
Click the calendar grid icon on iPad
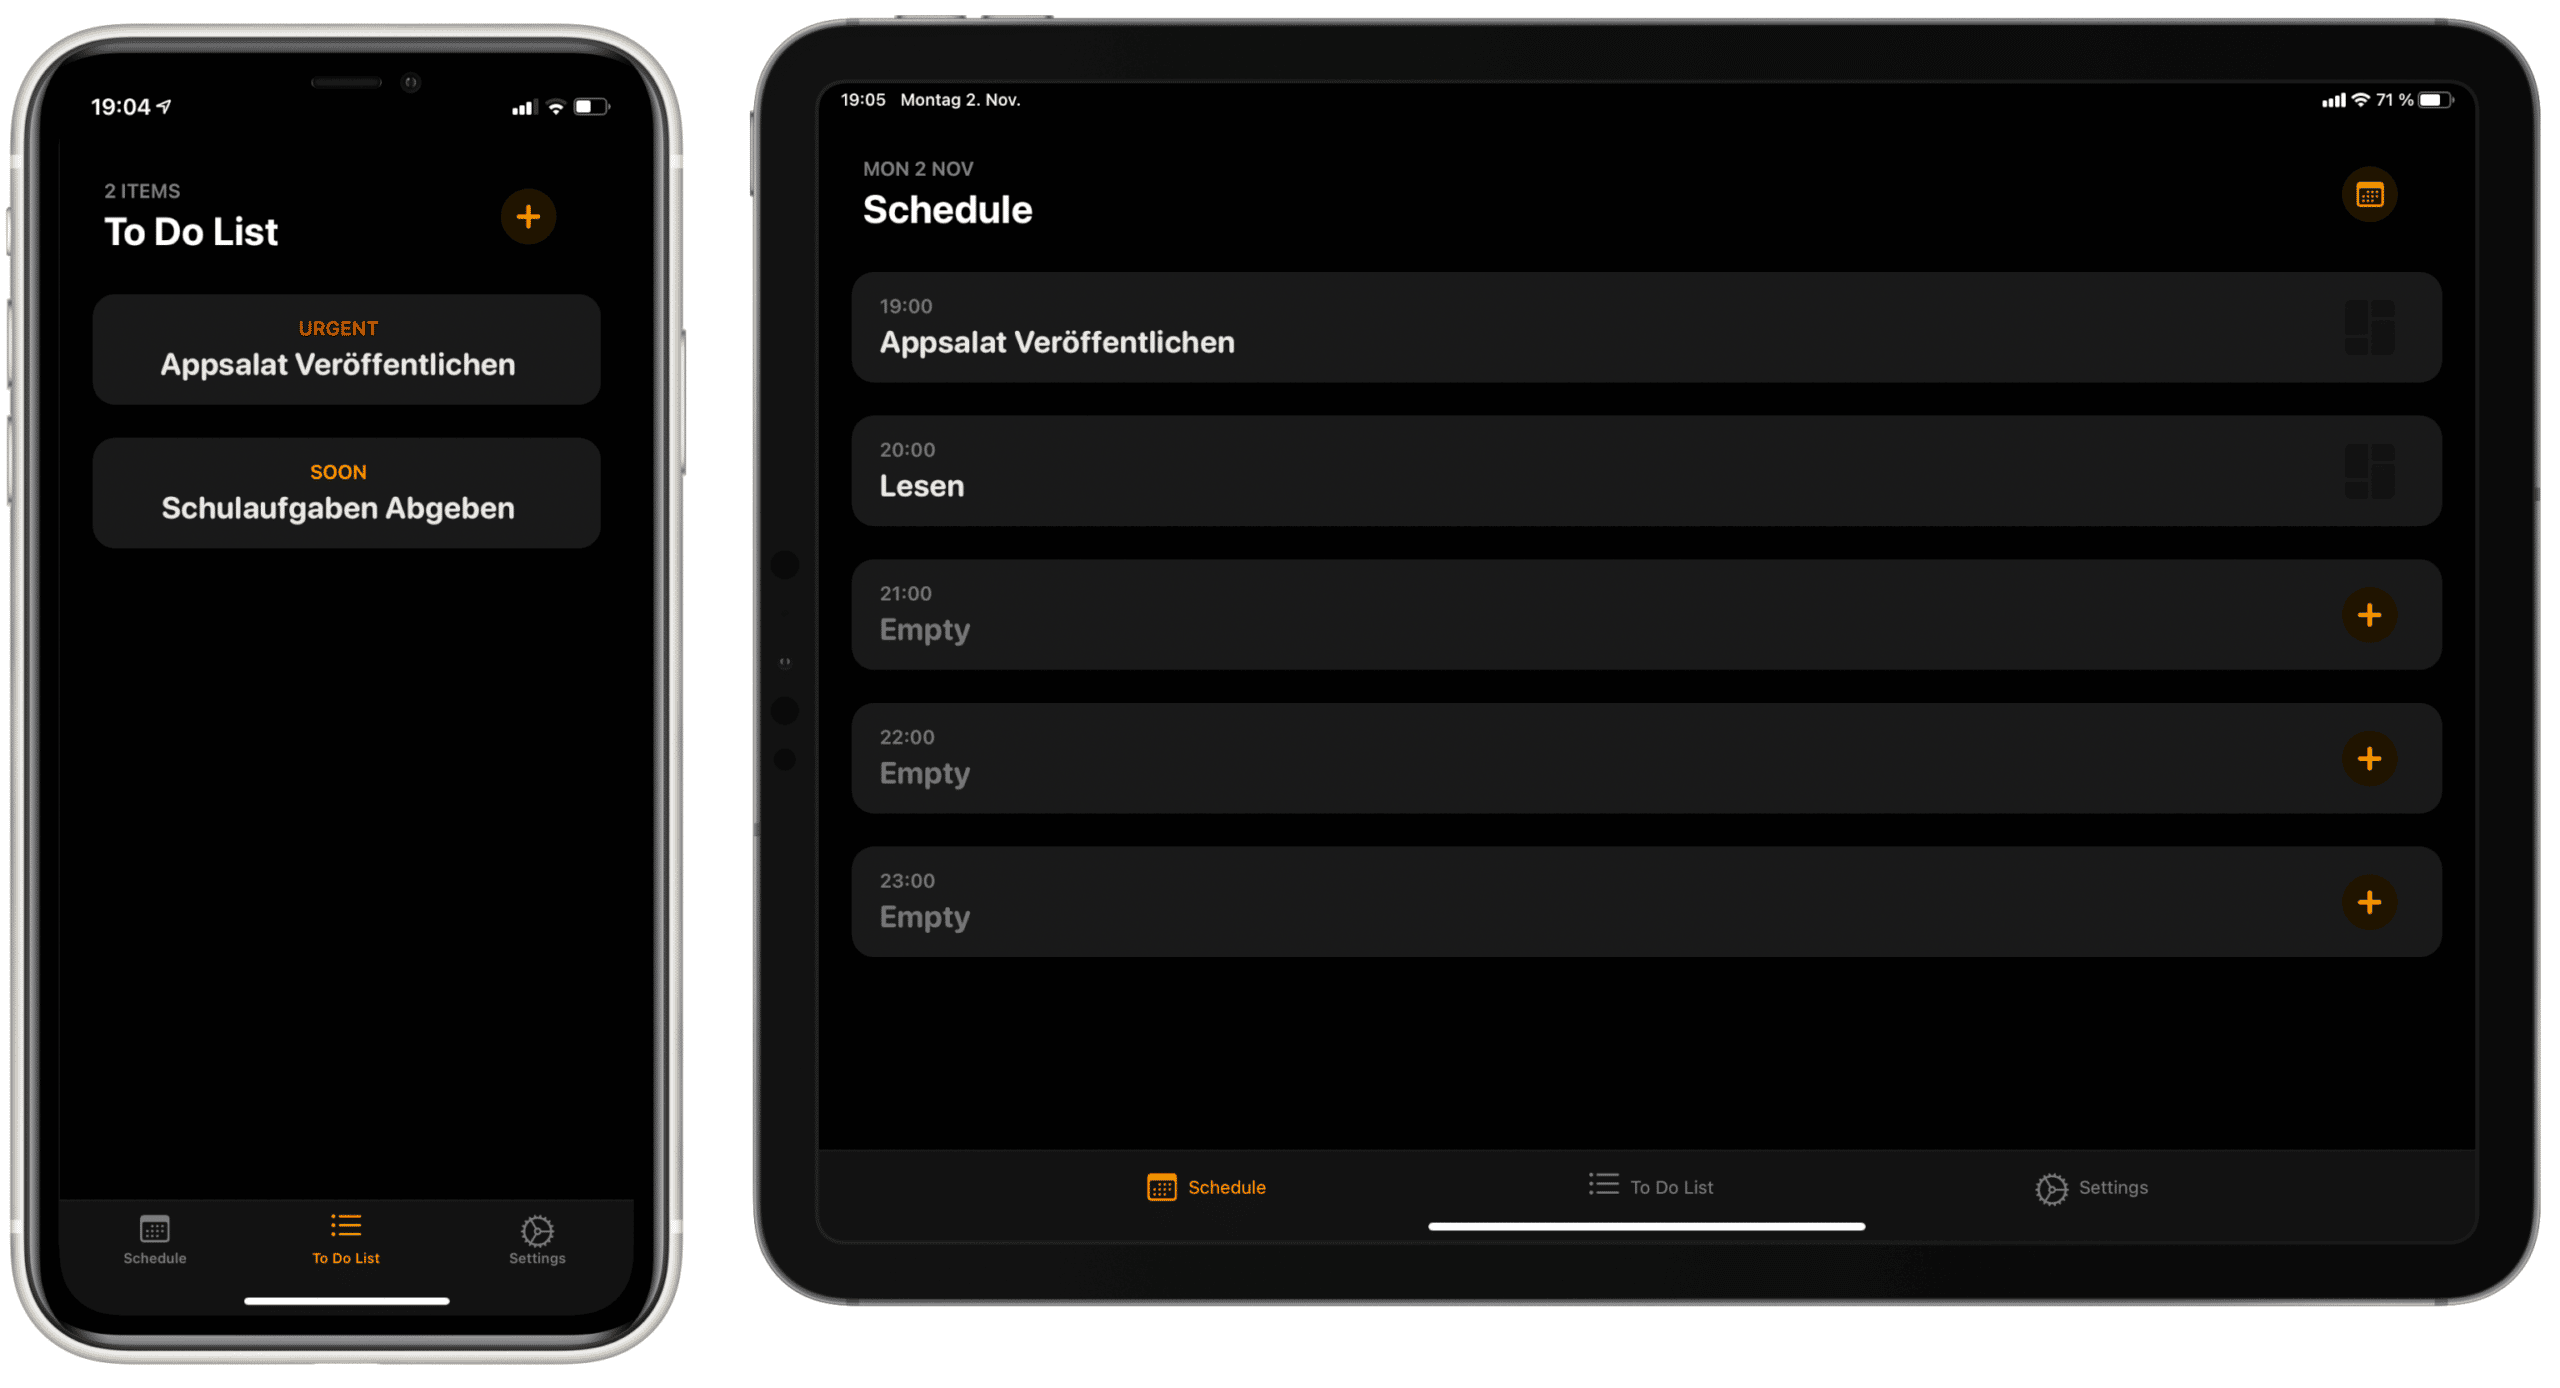[2370, 195]
